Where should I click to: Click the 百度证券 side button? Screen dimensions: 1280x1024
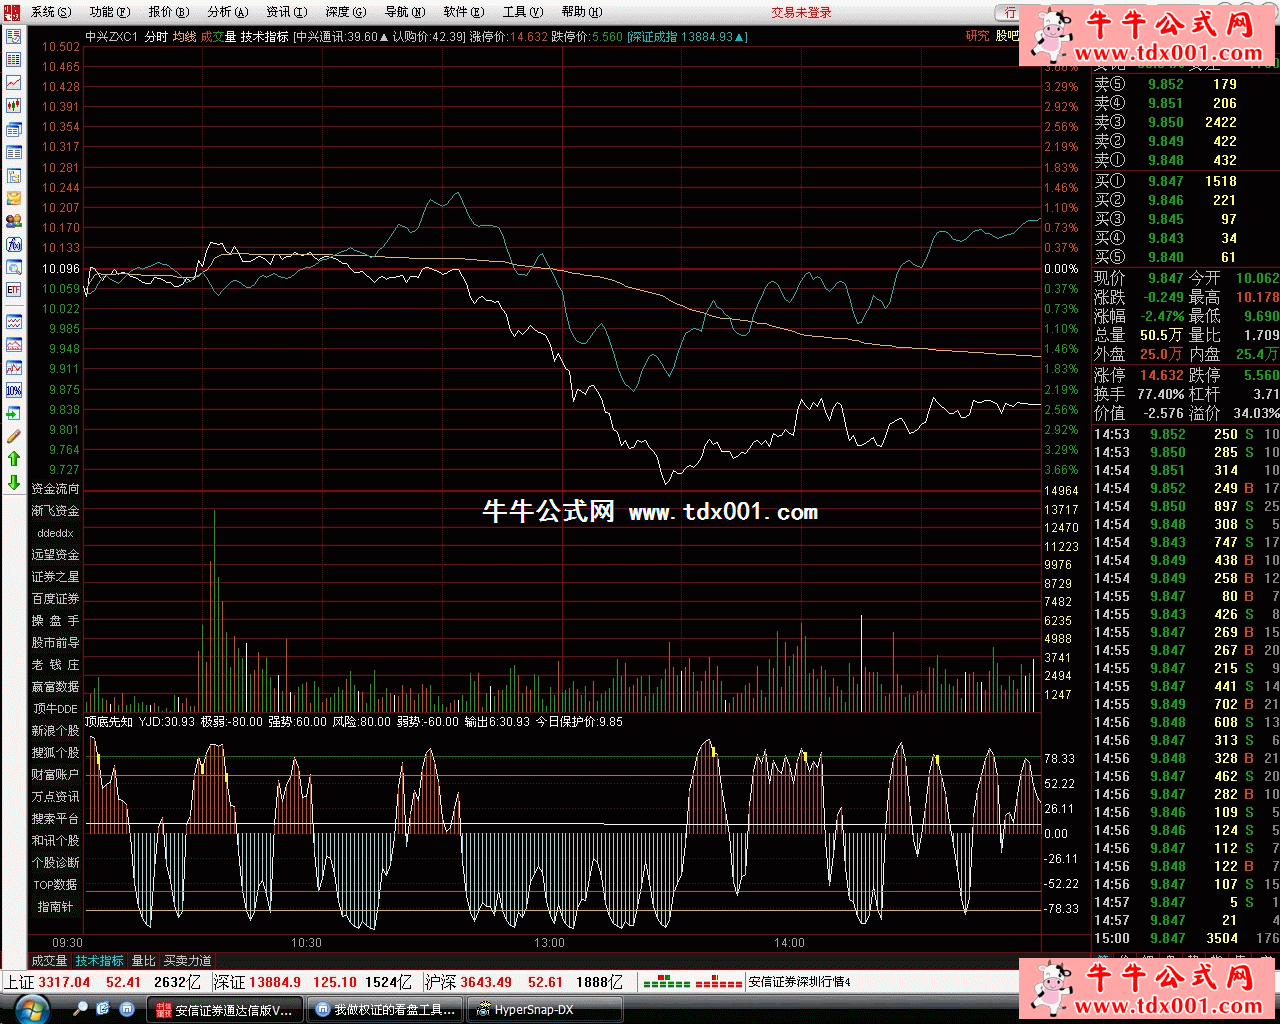pos(55,599)
